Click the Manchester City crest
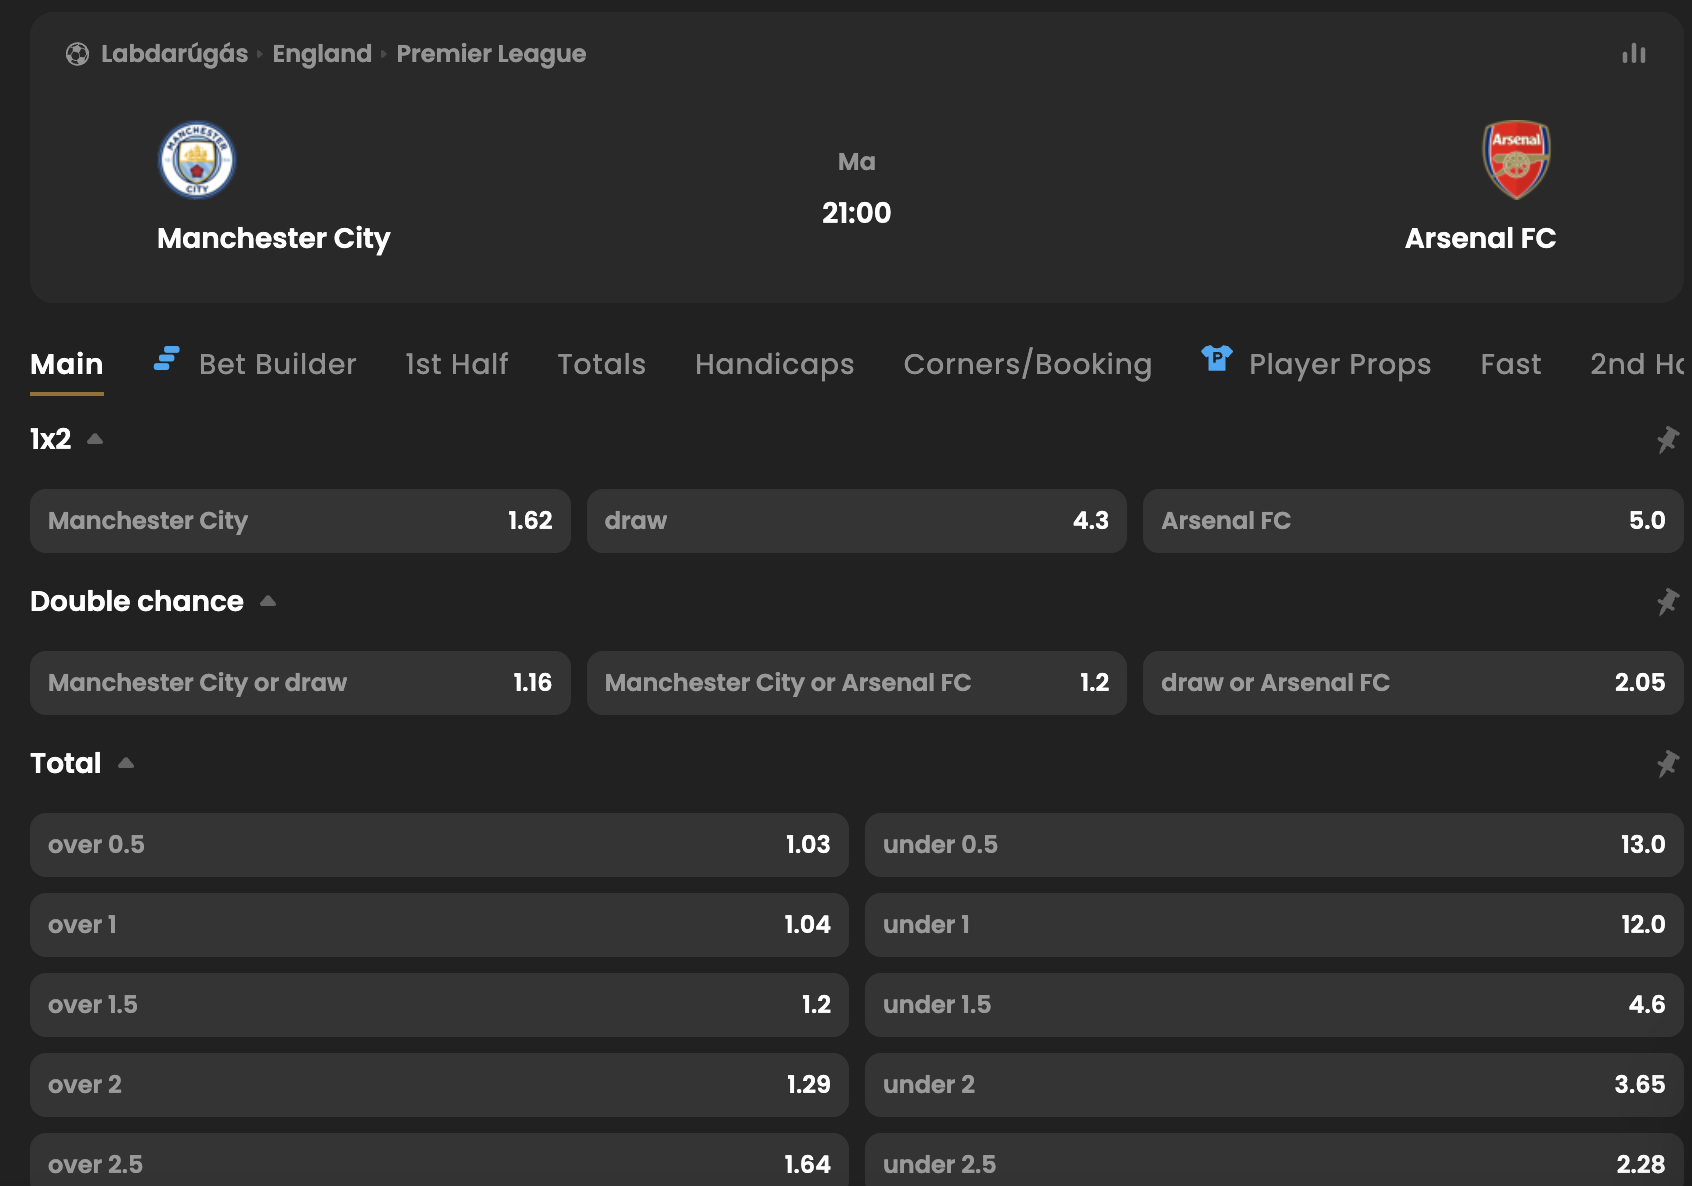Screen dimensions: 1692x1186 [197, 160]
